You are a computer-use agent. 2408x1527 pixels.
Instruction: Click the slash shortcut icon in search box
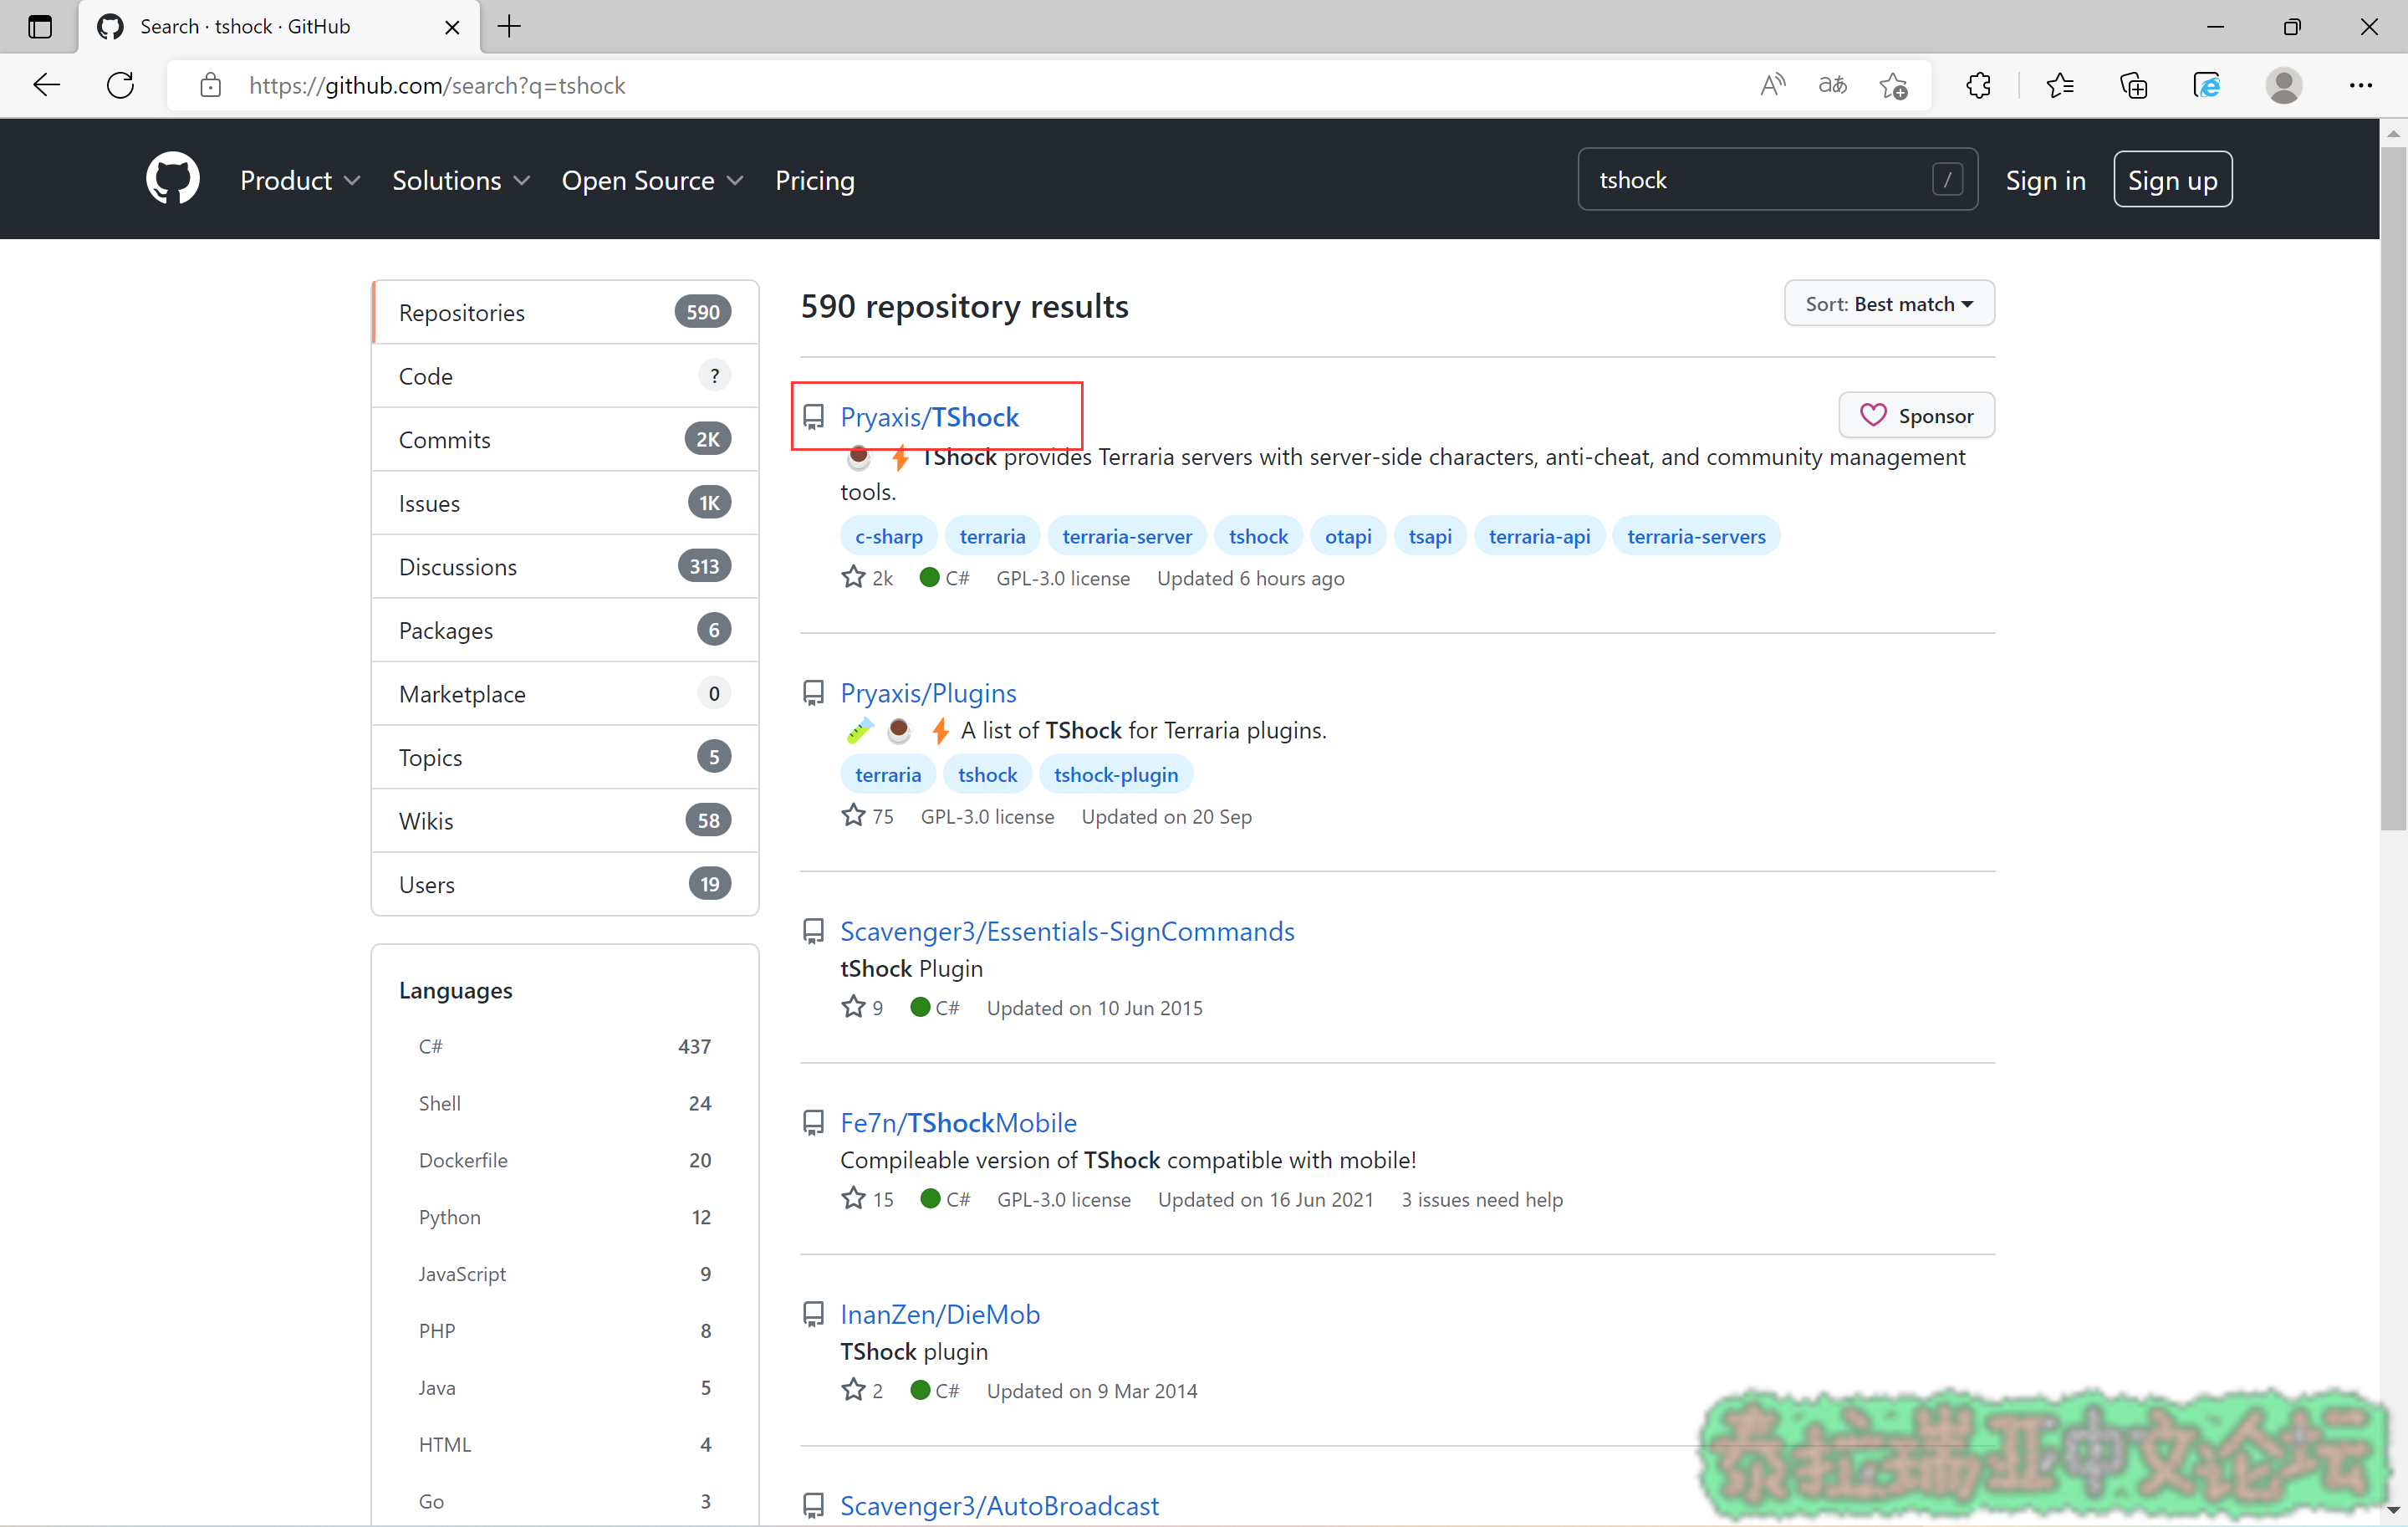[x=1947, y=179]
